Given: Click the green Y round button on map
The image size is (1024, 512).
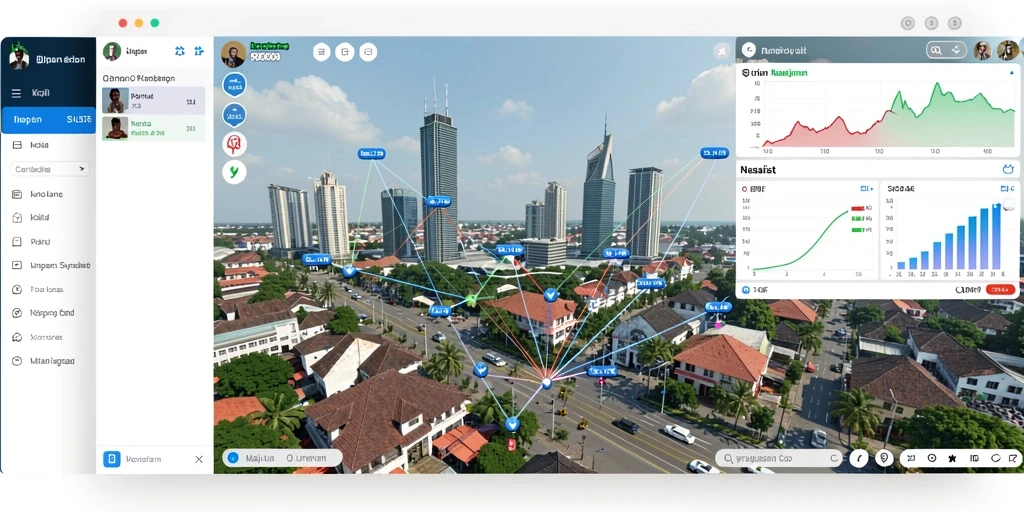Looking at the screenshot, I should pyautogui.click(x=234, y=172).
